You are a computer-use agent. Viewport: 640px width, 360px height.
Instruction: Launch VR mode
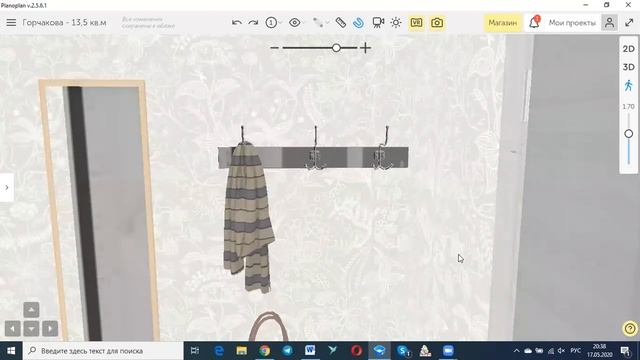pyautogui.click(x=416, y=23)
